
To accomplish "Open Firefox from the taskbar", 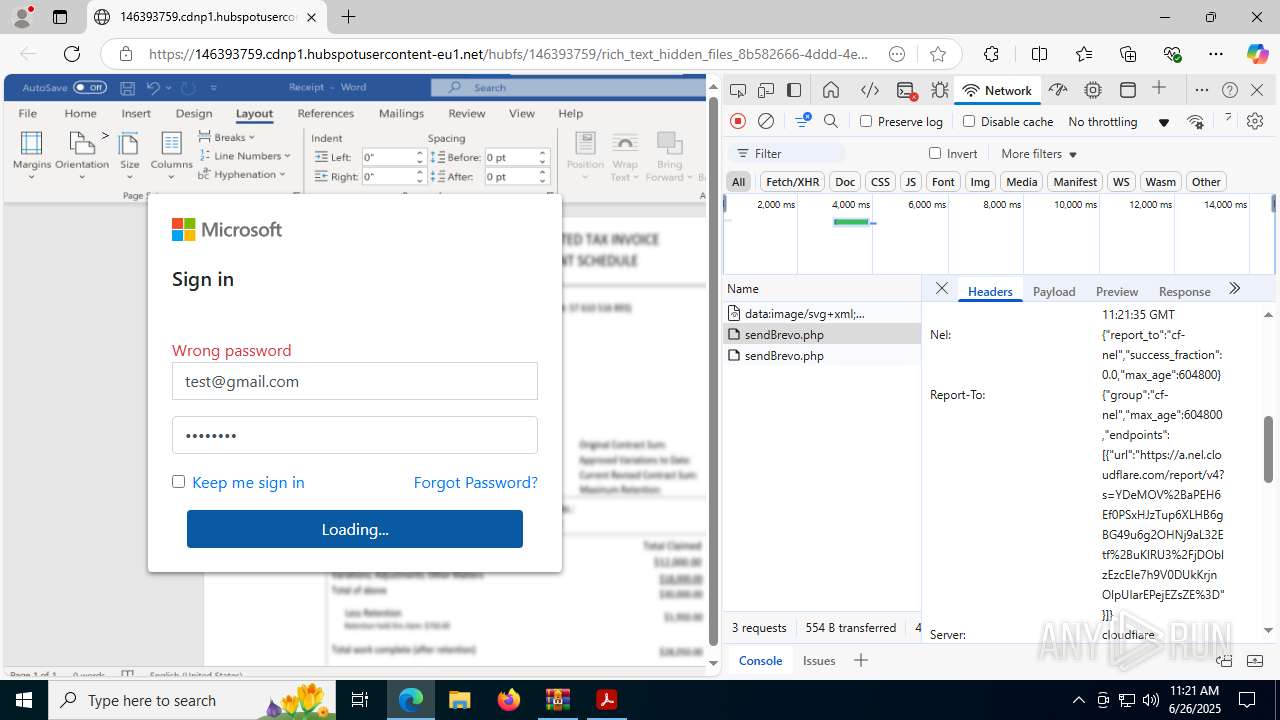I will click(509, 700).
